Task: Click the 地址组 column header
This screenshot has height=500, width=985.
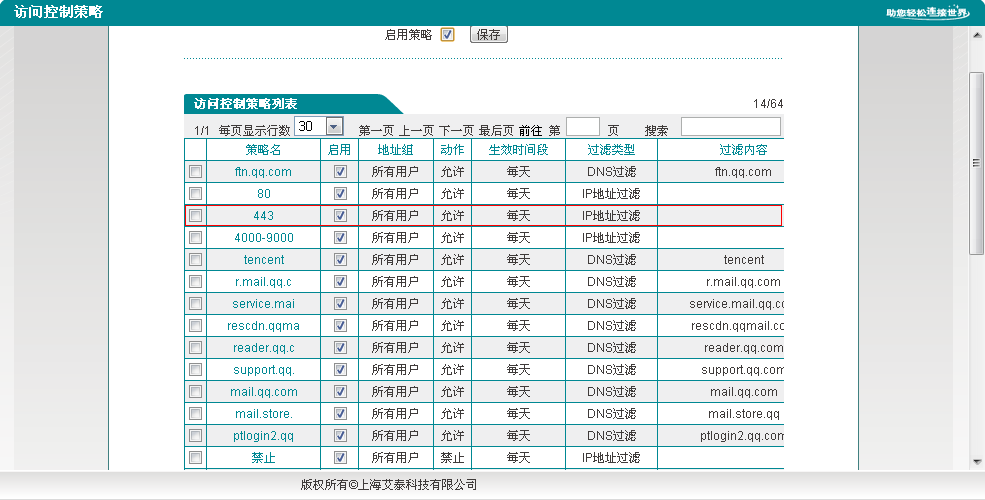Action: click(395, 149)
